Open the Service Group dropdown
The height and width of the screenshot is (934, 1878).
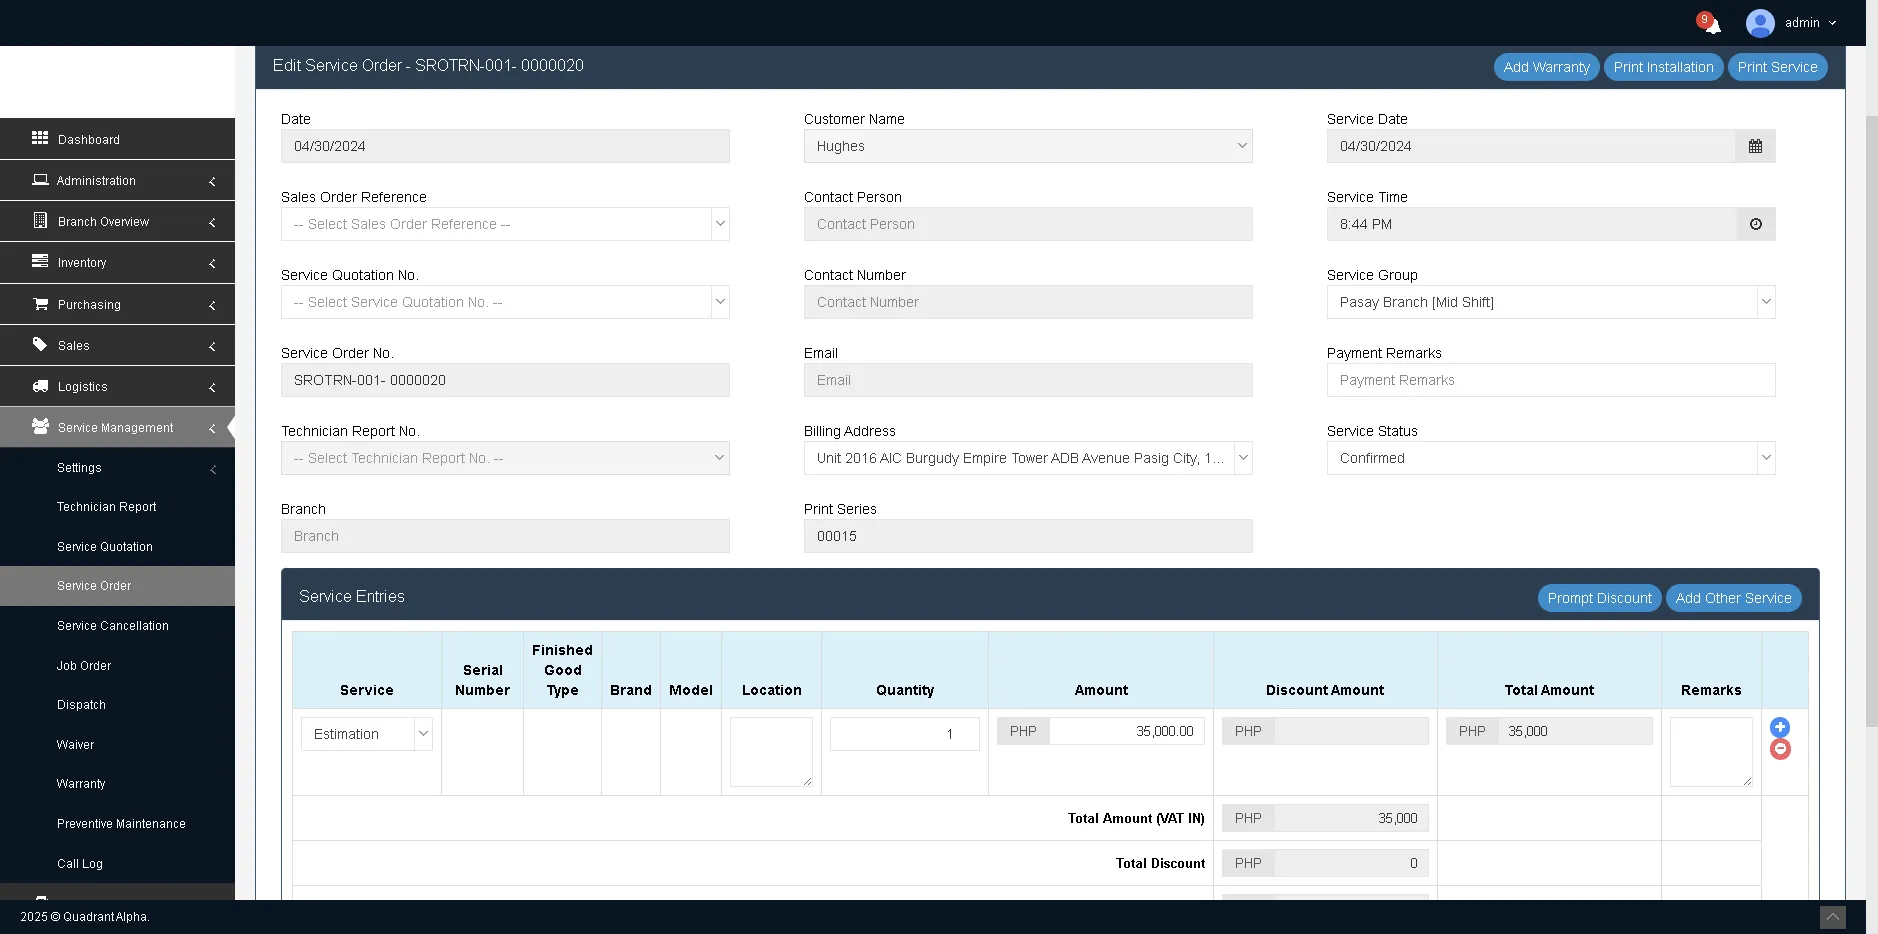[x=1550, y=302]
